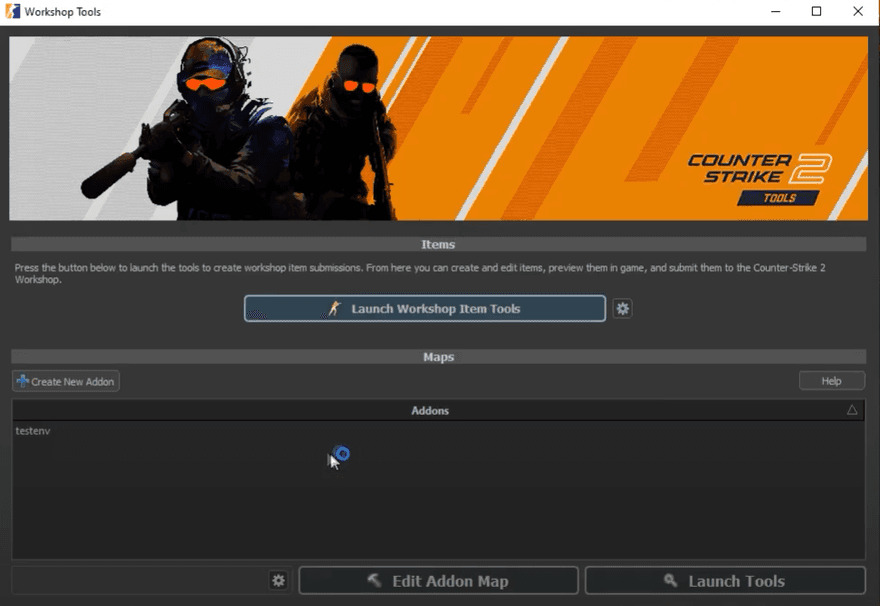Screen dimensions: 880x606
Task: Open the settings gear on the bottom toolbar
Action: pos(278,580)
